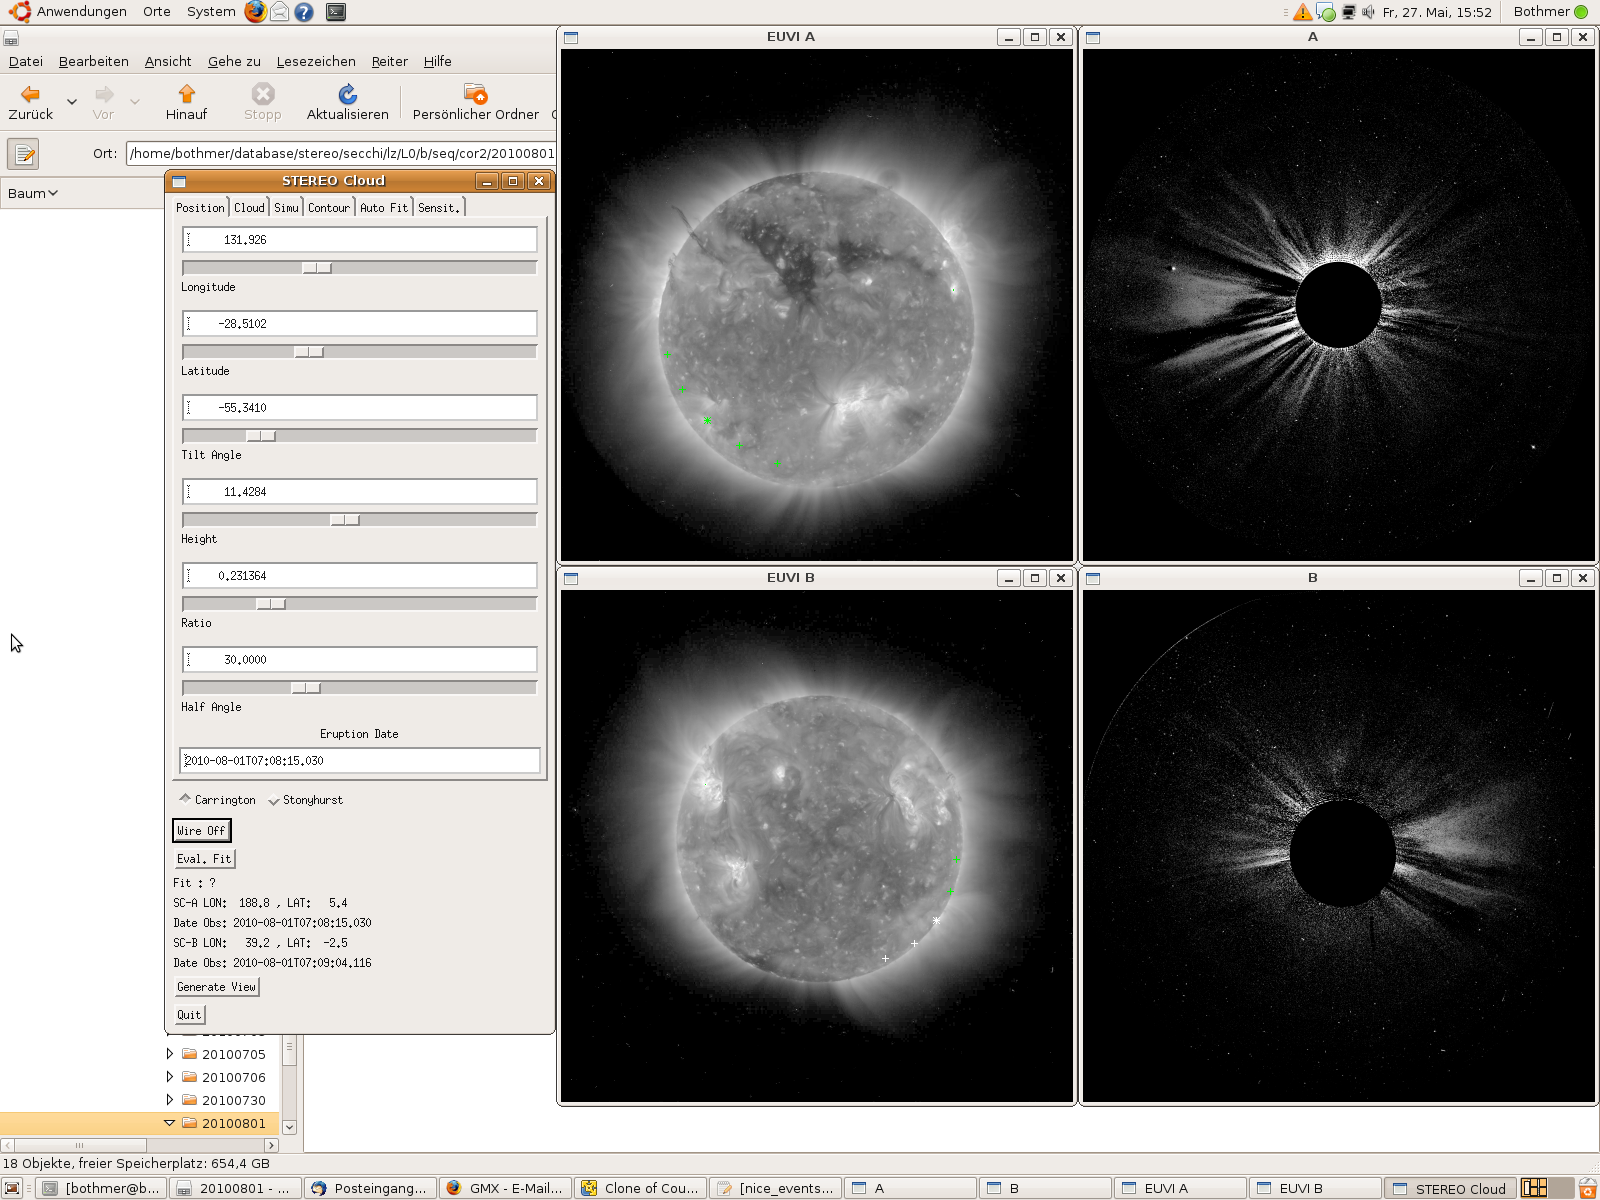Click the Ubuntu logo Anwendungen icon
This screenshot has height=1200, width=1600.
(x=19, y=12)
